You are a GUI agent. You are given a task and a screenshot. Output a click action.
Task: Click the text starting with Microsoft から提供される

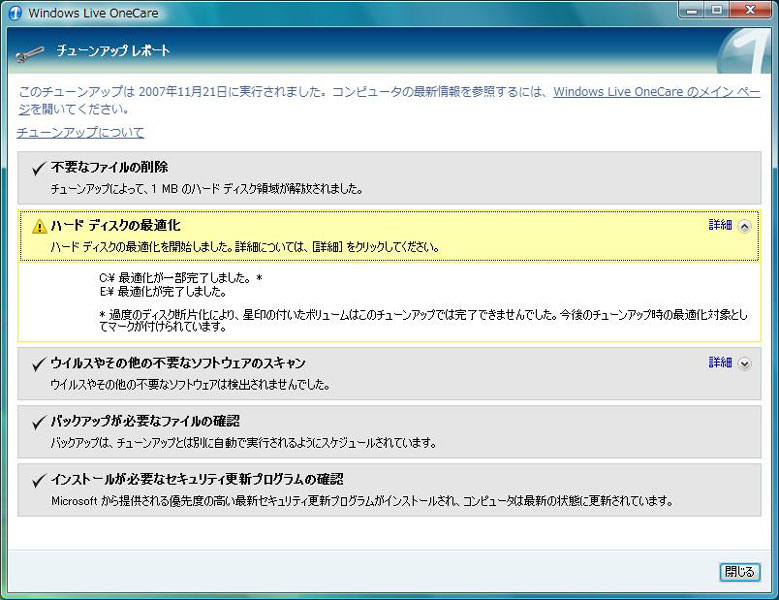362,501
